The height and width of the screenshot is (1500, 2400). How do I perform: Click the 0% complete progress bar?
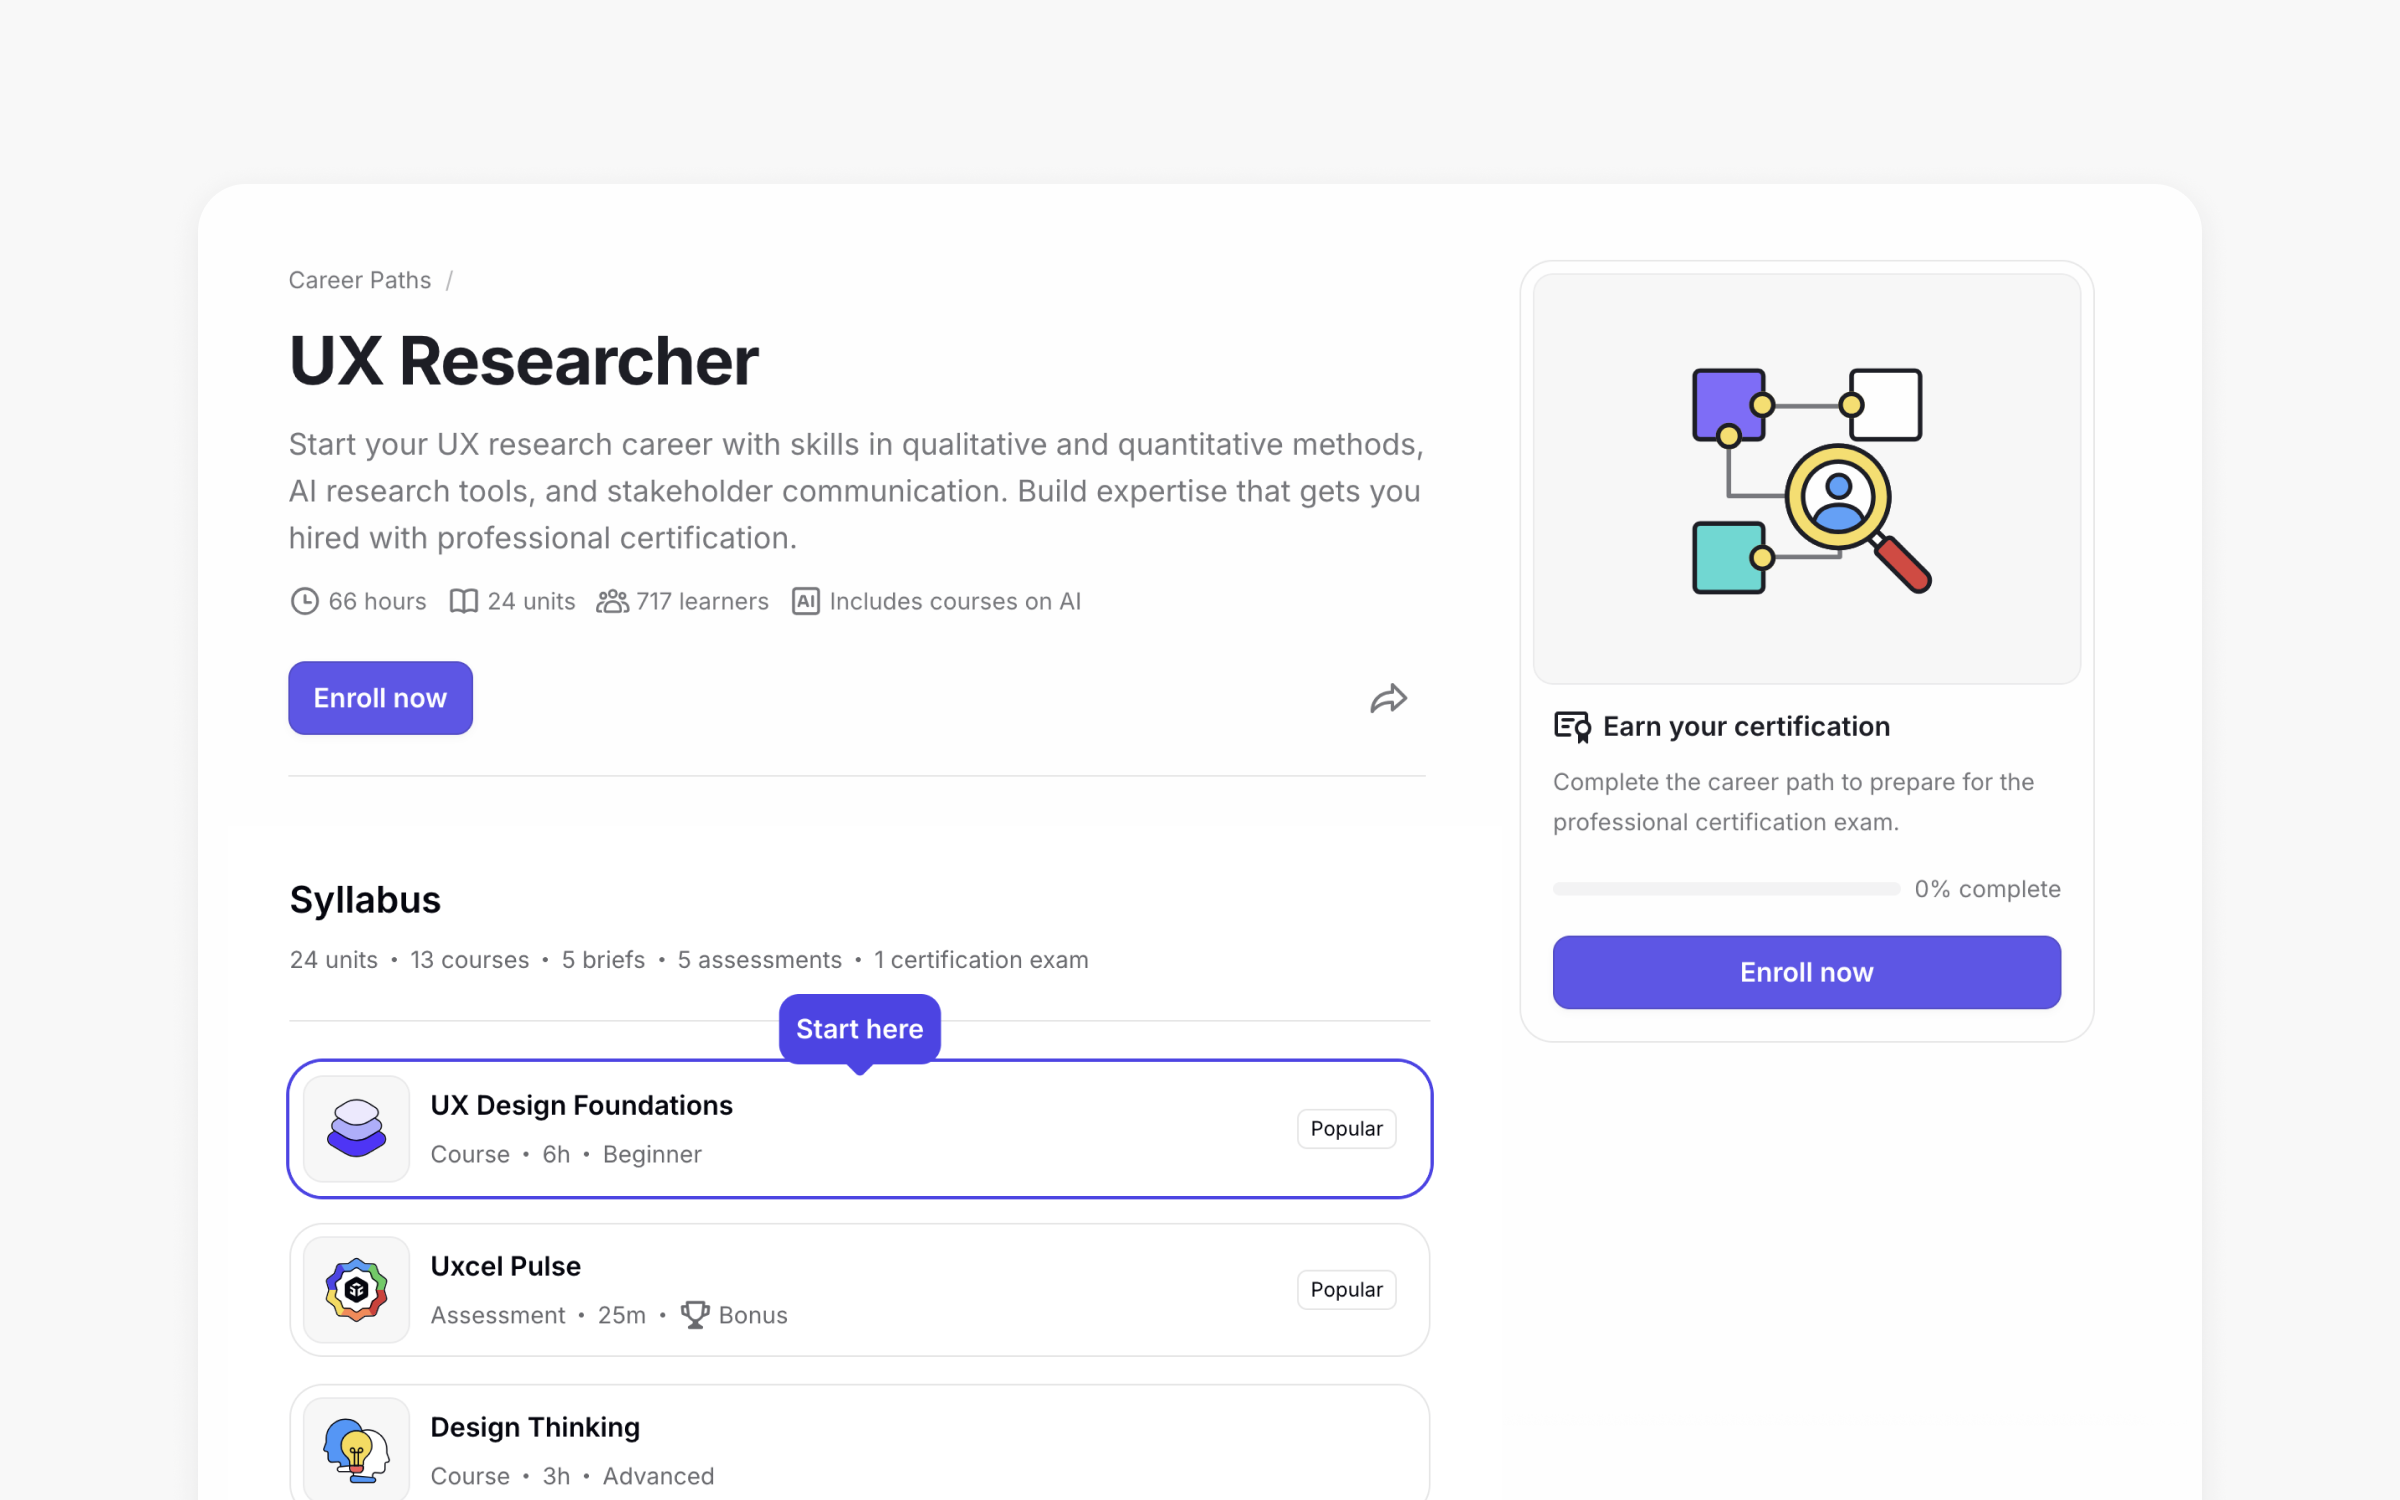[1725, 888]
